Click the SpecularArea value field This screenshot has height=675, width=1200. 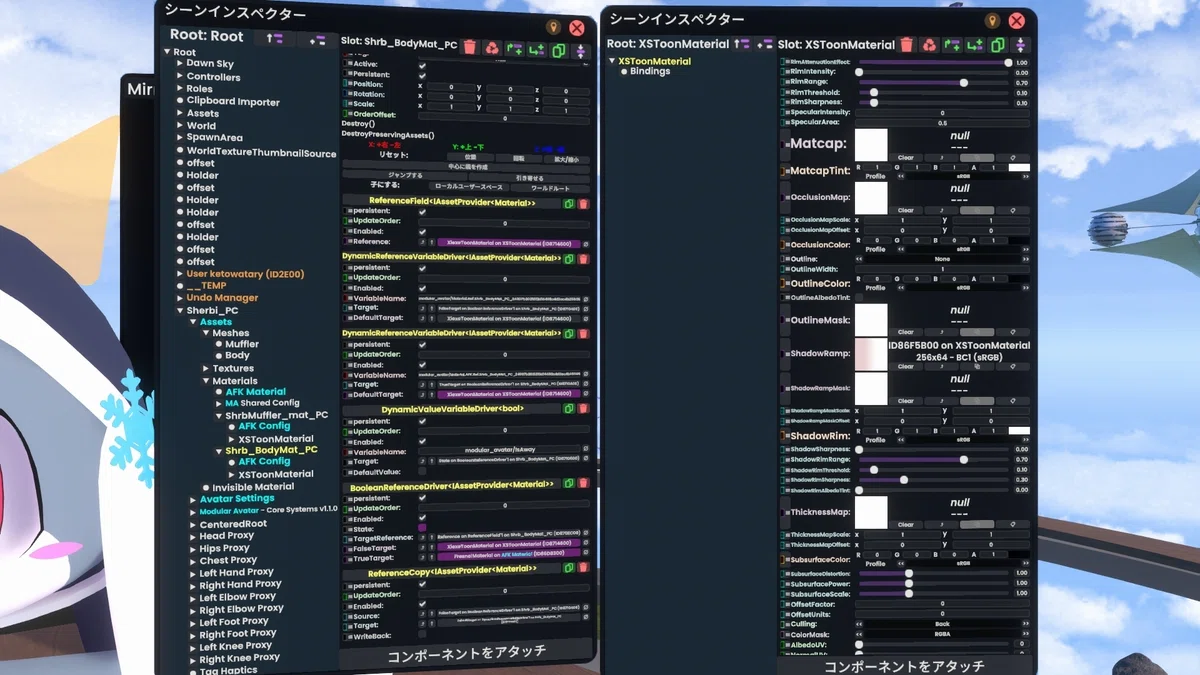pyautogui.click(x=942, y=122)
